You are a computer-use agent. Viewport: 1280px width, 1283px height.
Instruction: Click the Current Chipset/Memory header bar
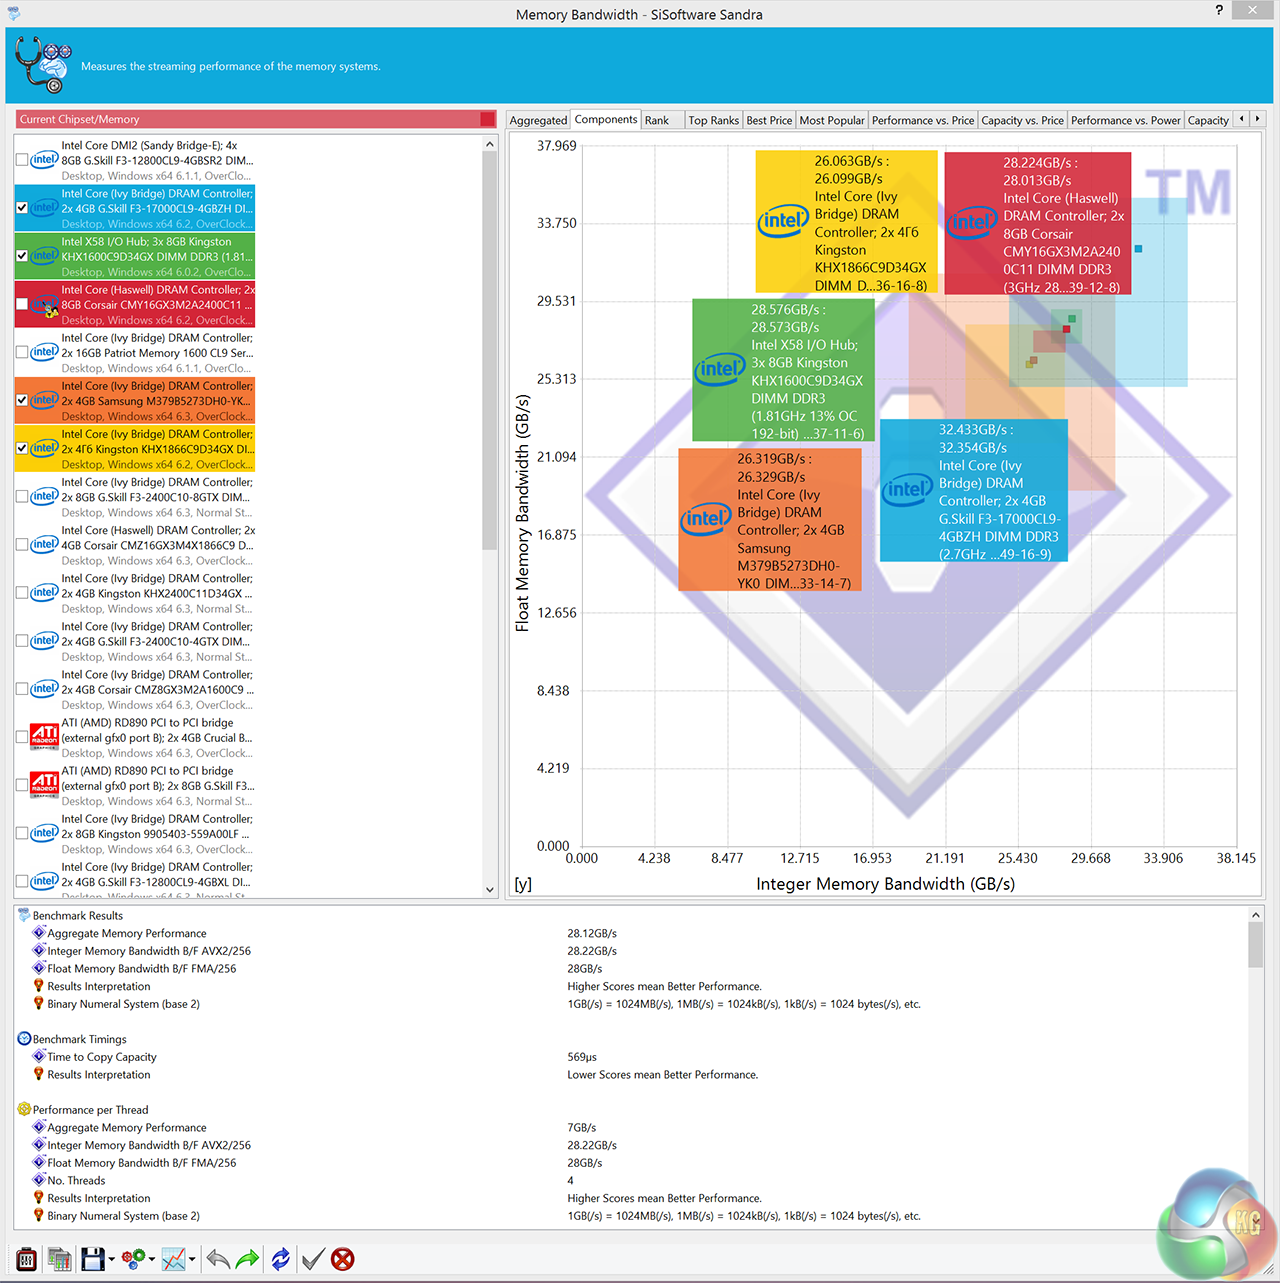coord(256,119)
